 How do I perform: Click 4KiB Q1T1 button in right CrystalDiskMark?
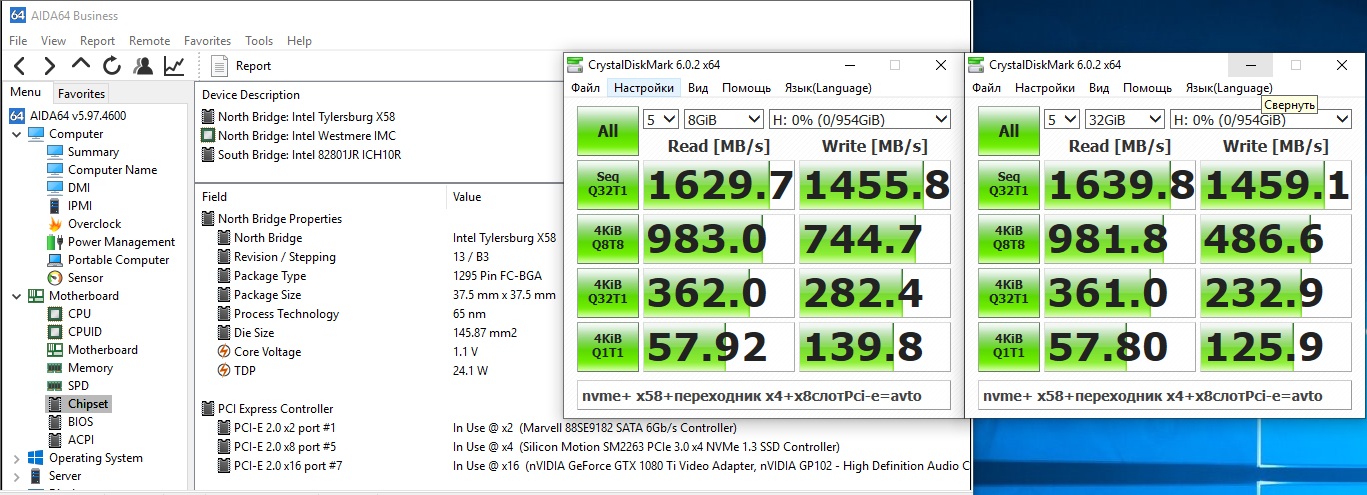tap(1009, 346)
